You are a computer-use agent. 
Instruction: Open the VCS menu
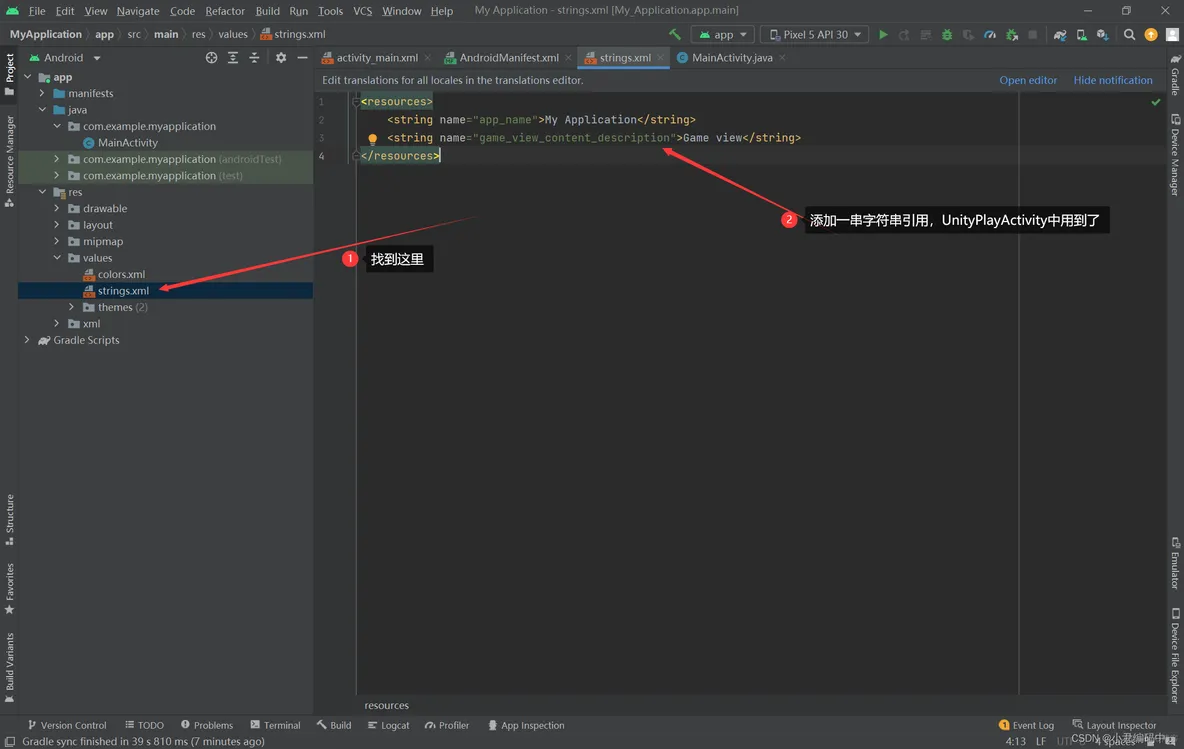[x=362, y=11]
